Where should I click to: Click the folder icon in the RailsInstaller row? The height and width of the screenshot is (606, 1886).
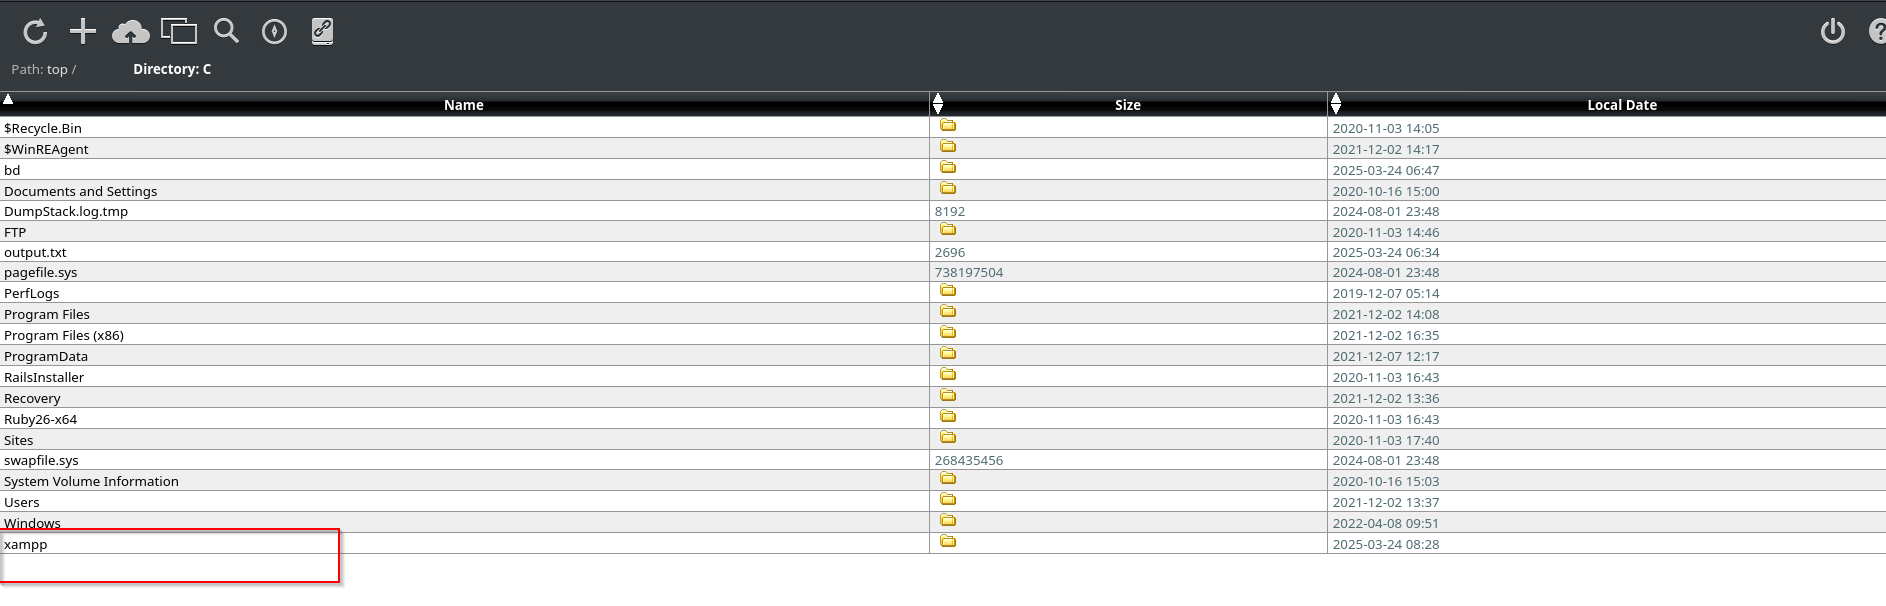[948, 375]
